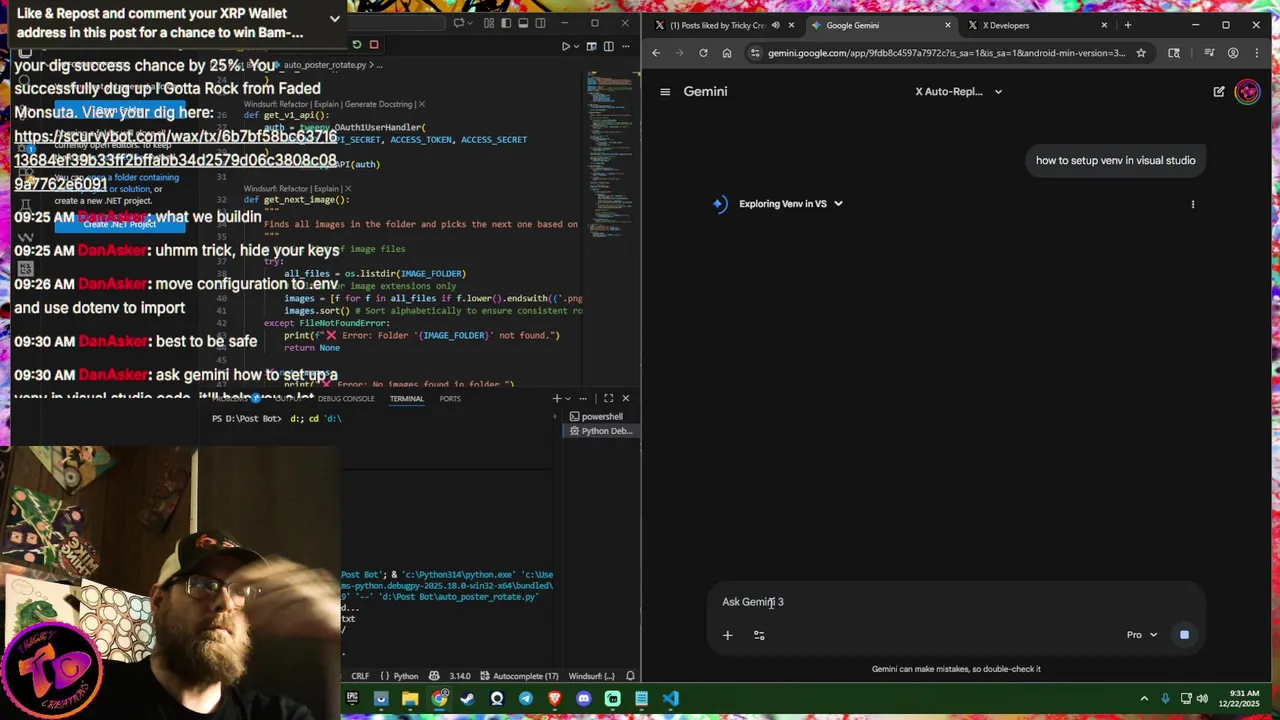Mute the audio on the X tab

(775, 25)
